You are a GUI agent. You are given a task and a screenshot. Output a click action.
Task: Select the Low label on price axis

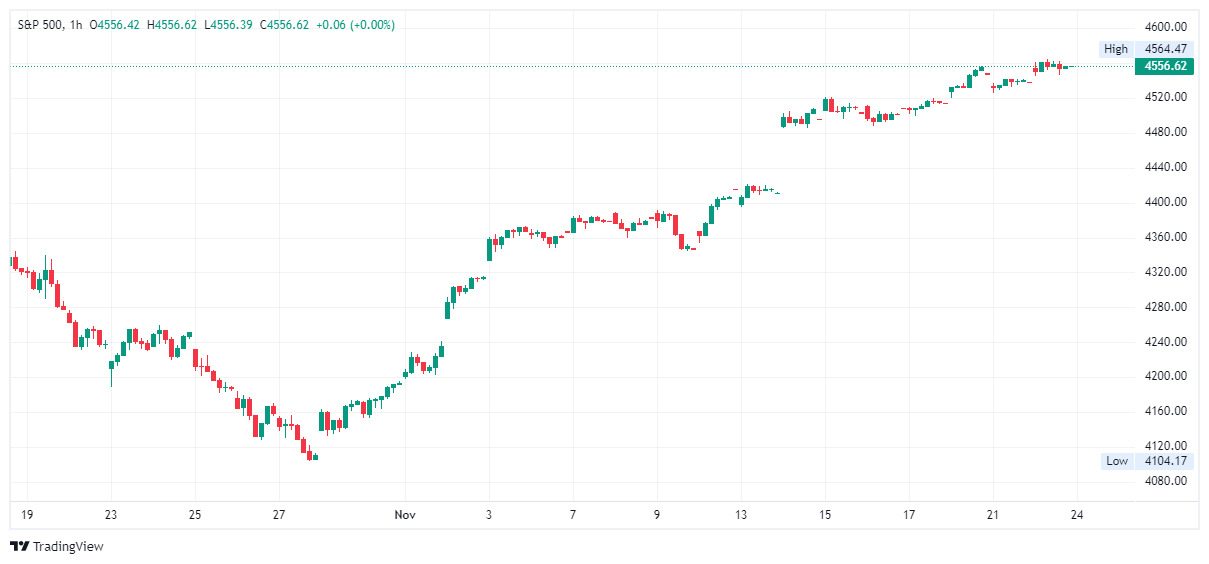click(x=1116, y=461)
